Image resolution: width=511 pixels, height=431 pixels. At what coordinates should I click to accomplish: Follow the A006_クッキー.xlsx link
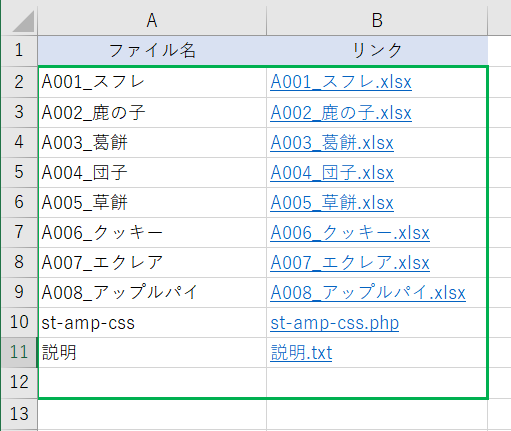350,233
